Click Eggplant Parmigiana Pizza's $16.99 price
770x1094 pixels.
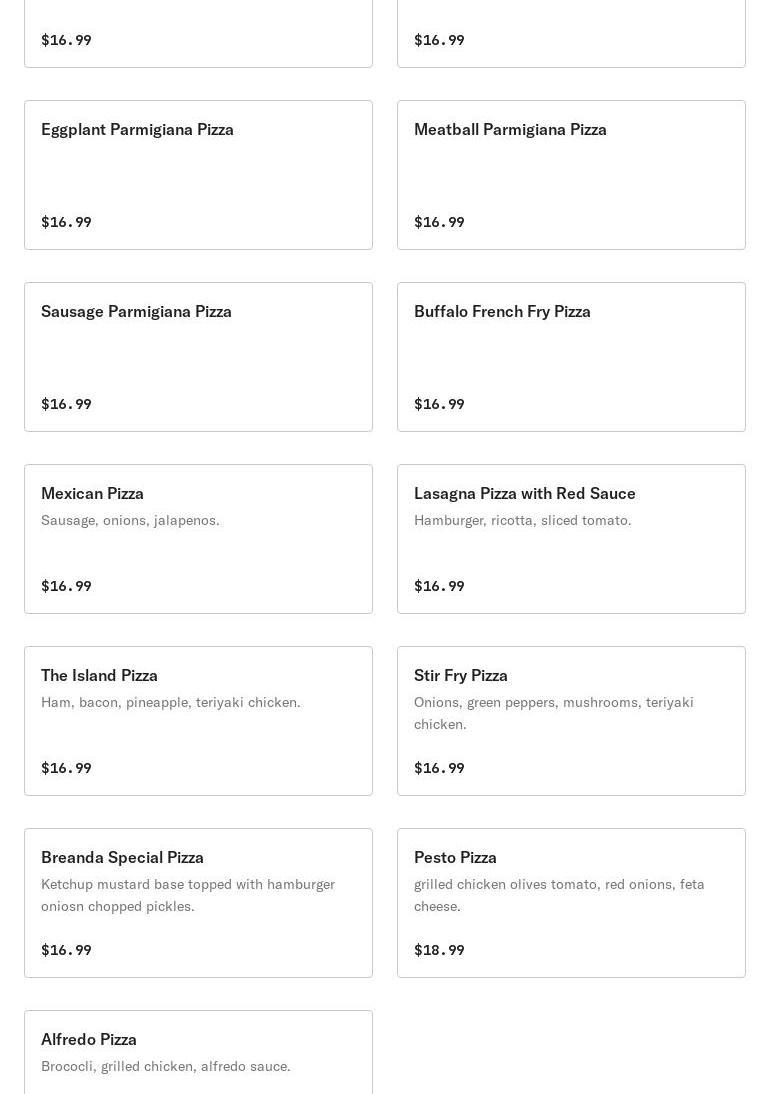(x=66, y=222)
